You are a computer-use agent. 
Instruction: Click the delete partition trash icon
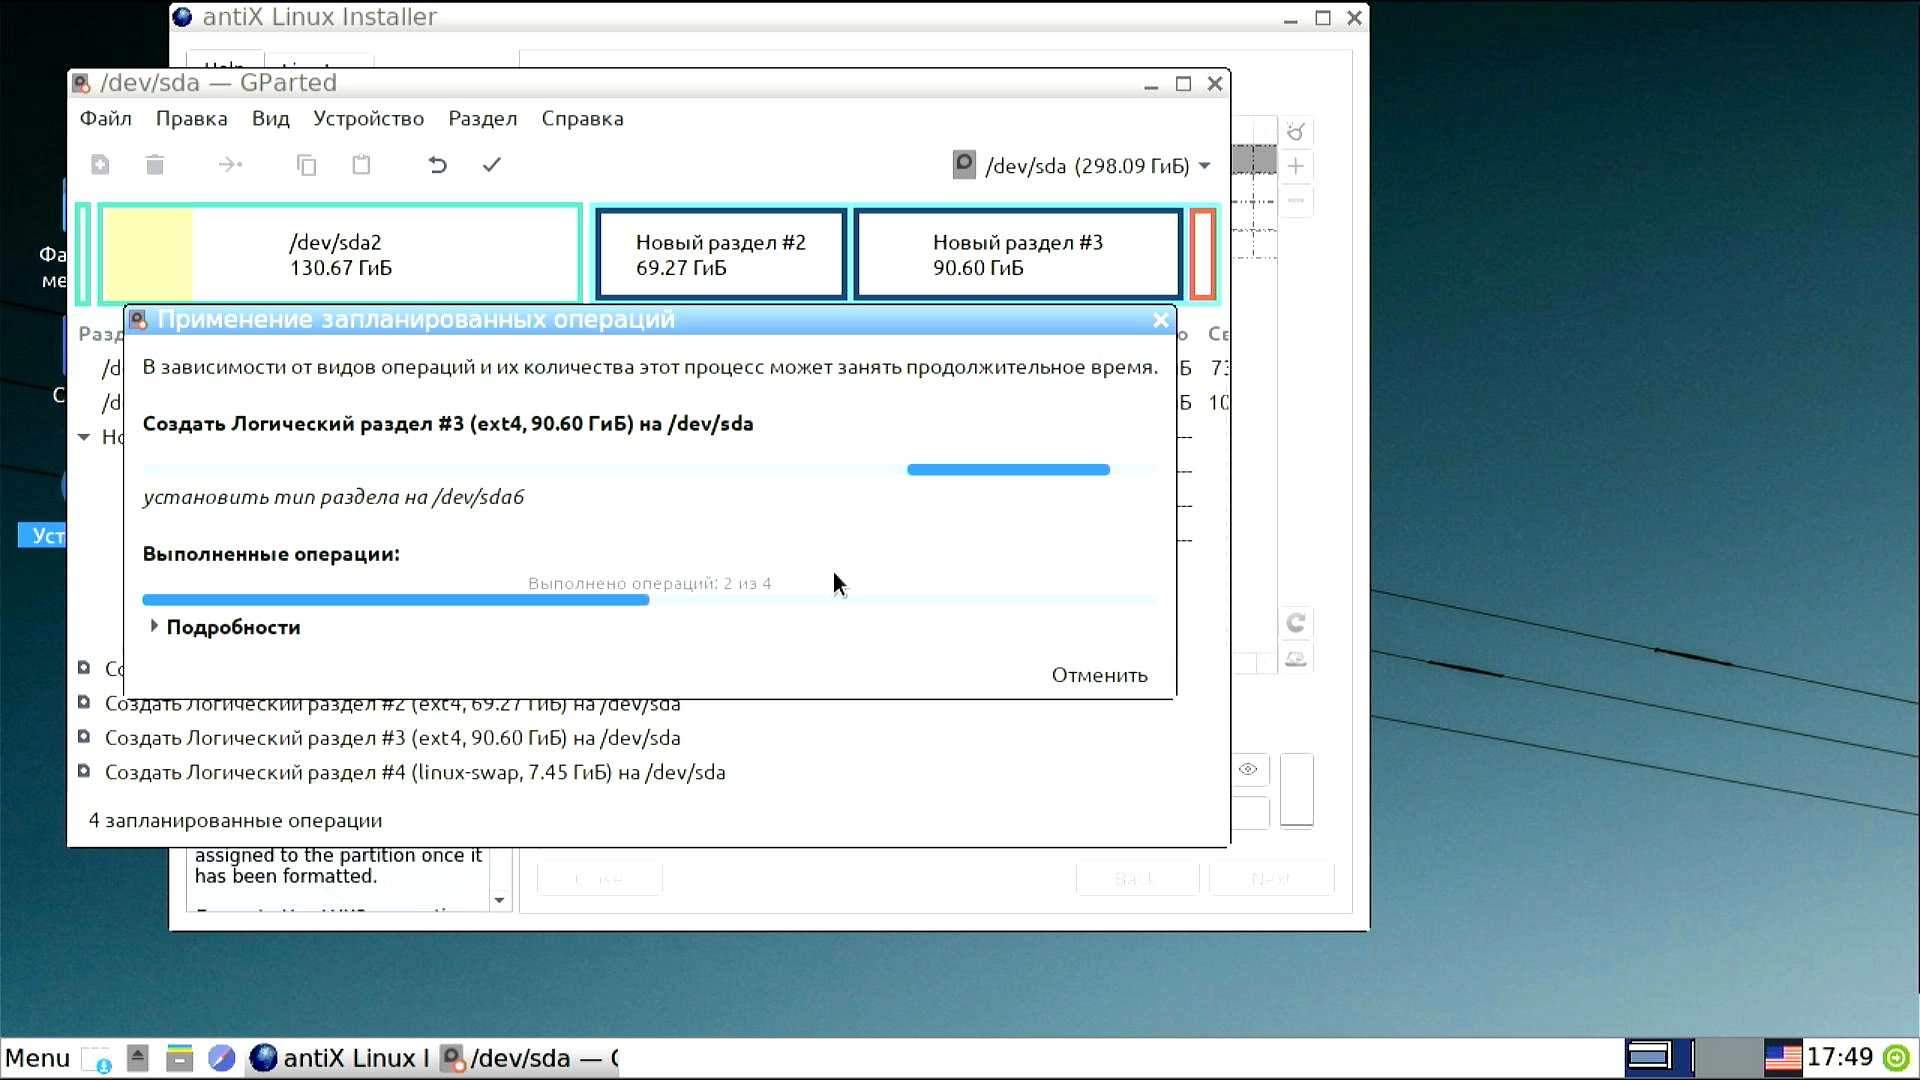154,165
